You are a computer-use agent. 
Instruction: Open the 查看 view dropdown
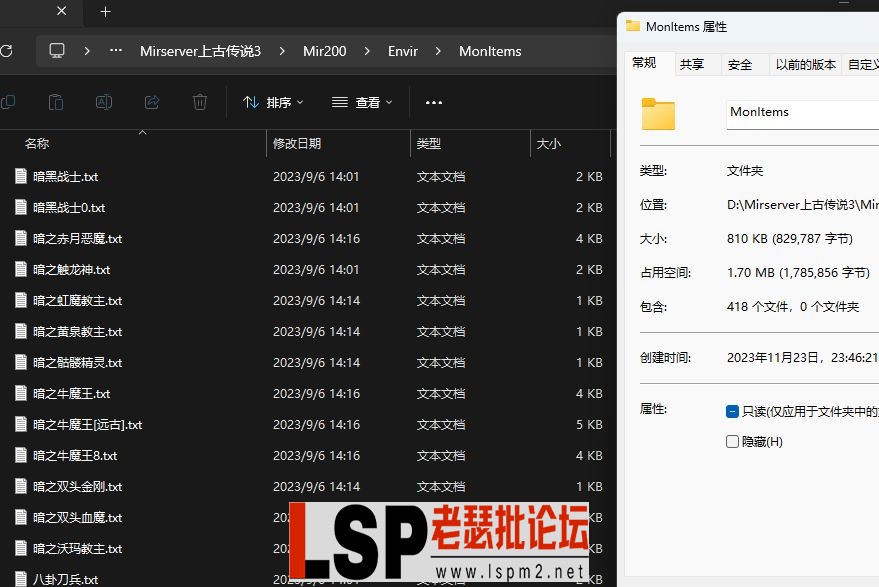click(362, 103)
